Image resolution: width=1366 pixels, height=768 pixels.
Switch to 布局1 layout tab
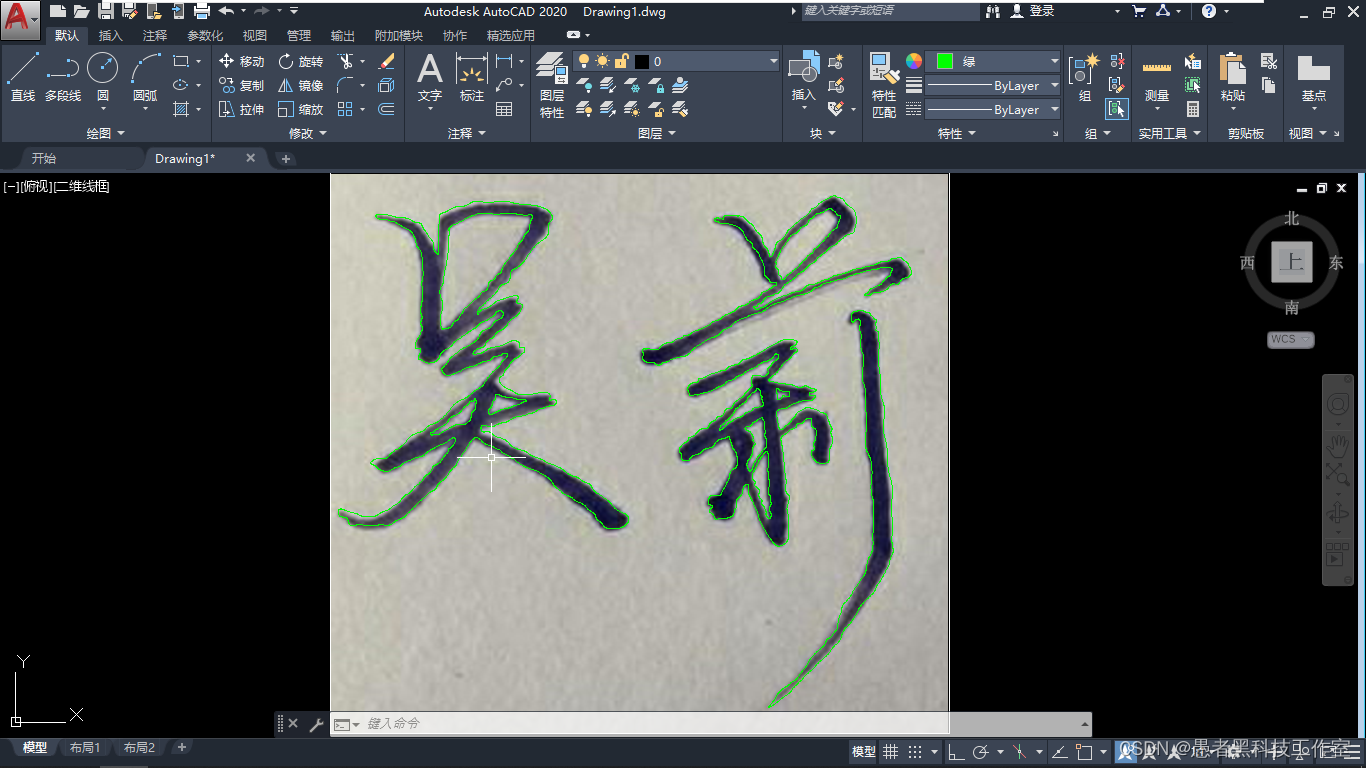point(85,748)
